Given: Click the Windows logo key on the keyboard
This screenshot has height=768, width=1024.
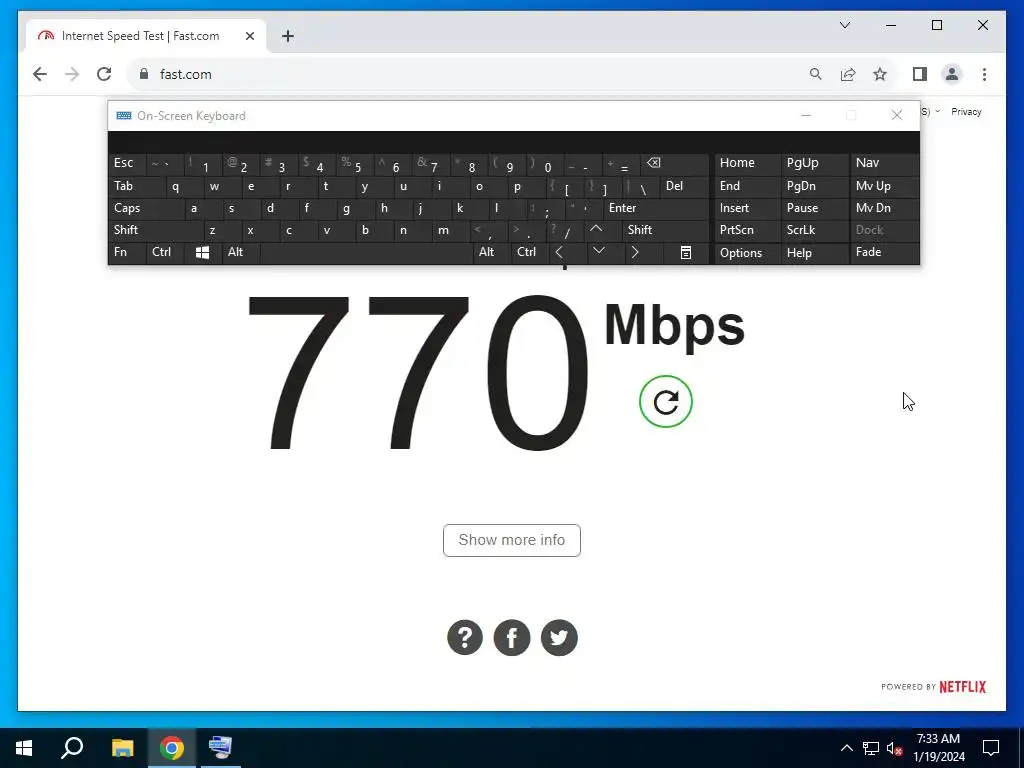Looking at the screenshot, I should point(202,253).
